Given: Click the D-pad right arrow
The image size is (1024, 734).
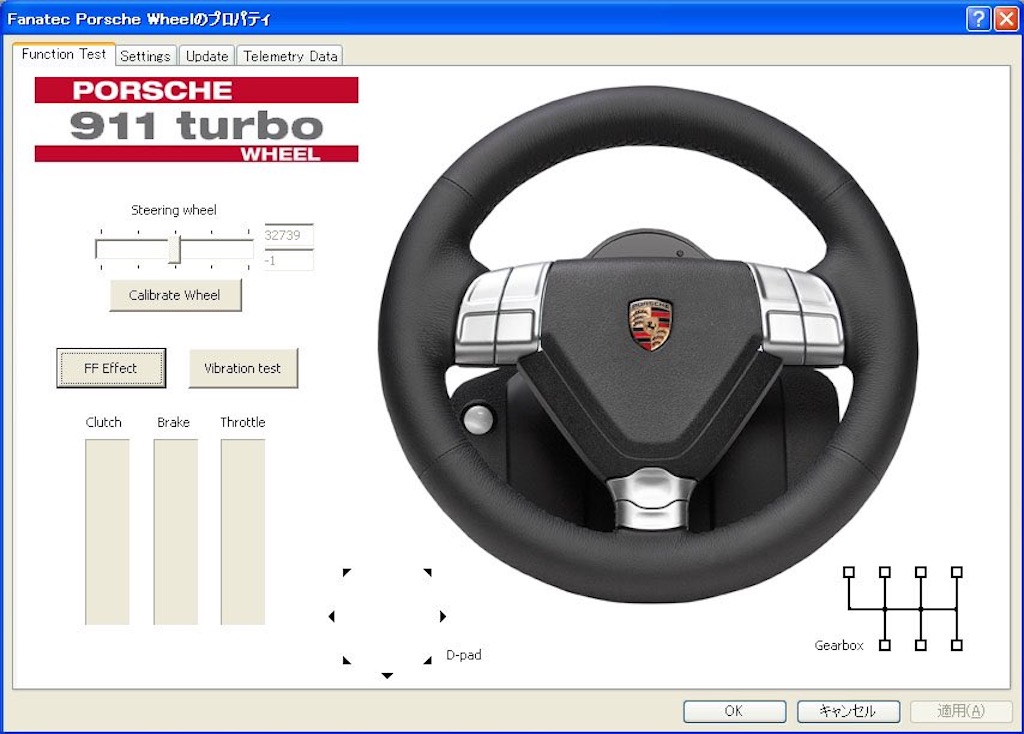Looking at the screenshot, I should tap(442, 616).
